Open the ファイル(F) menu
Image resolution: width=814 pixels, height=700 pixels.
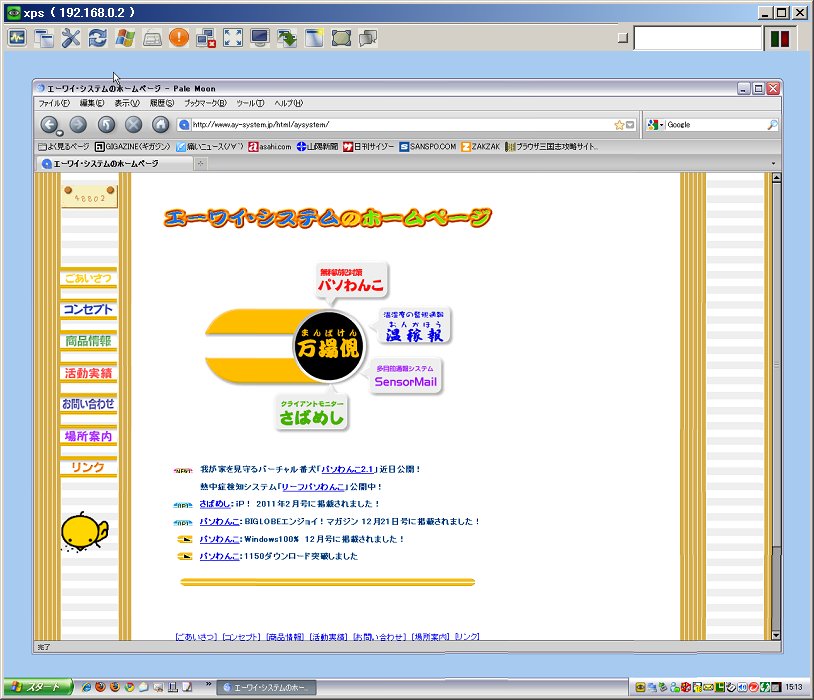click(x=54, y=103)
